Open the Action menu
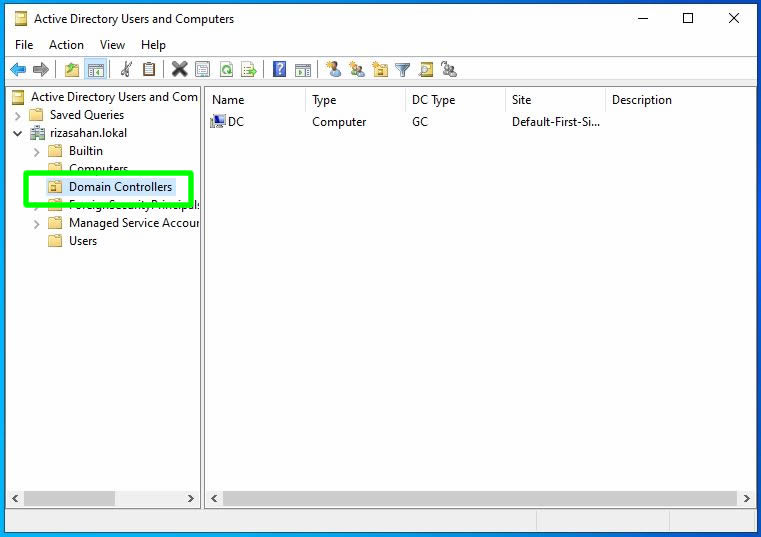 tap(66, 45)
